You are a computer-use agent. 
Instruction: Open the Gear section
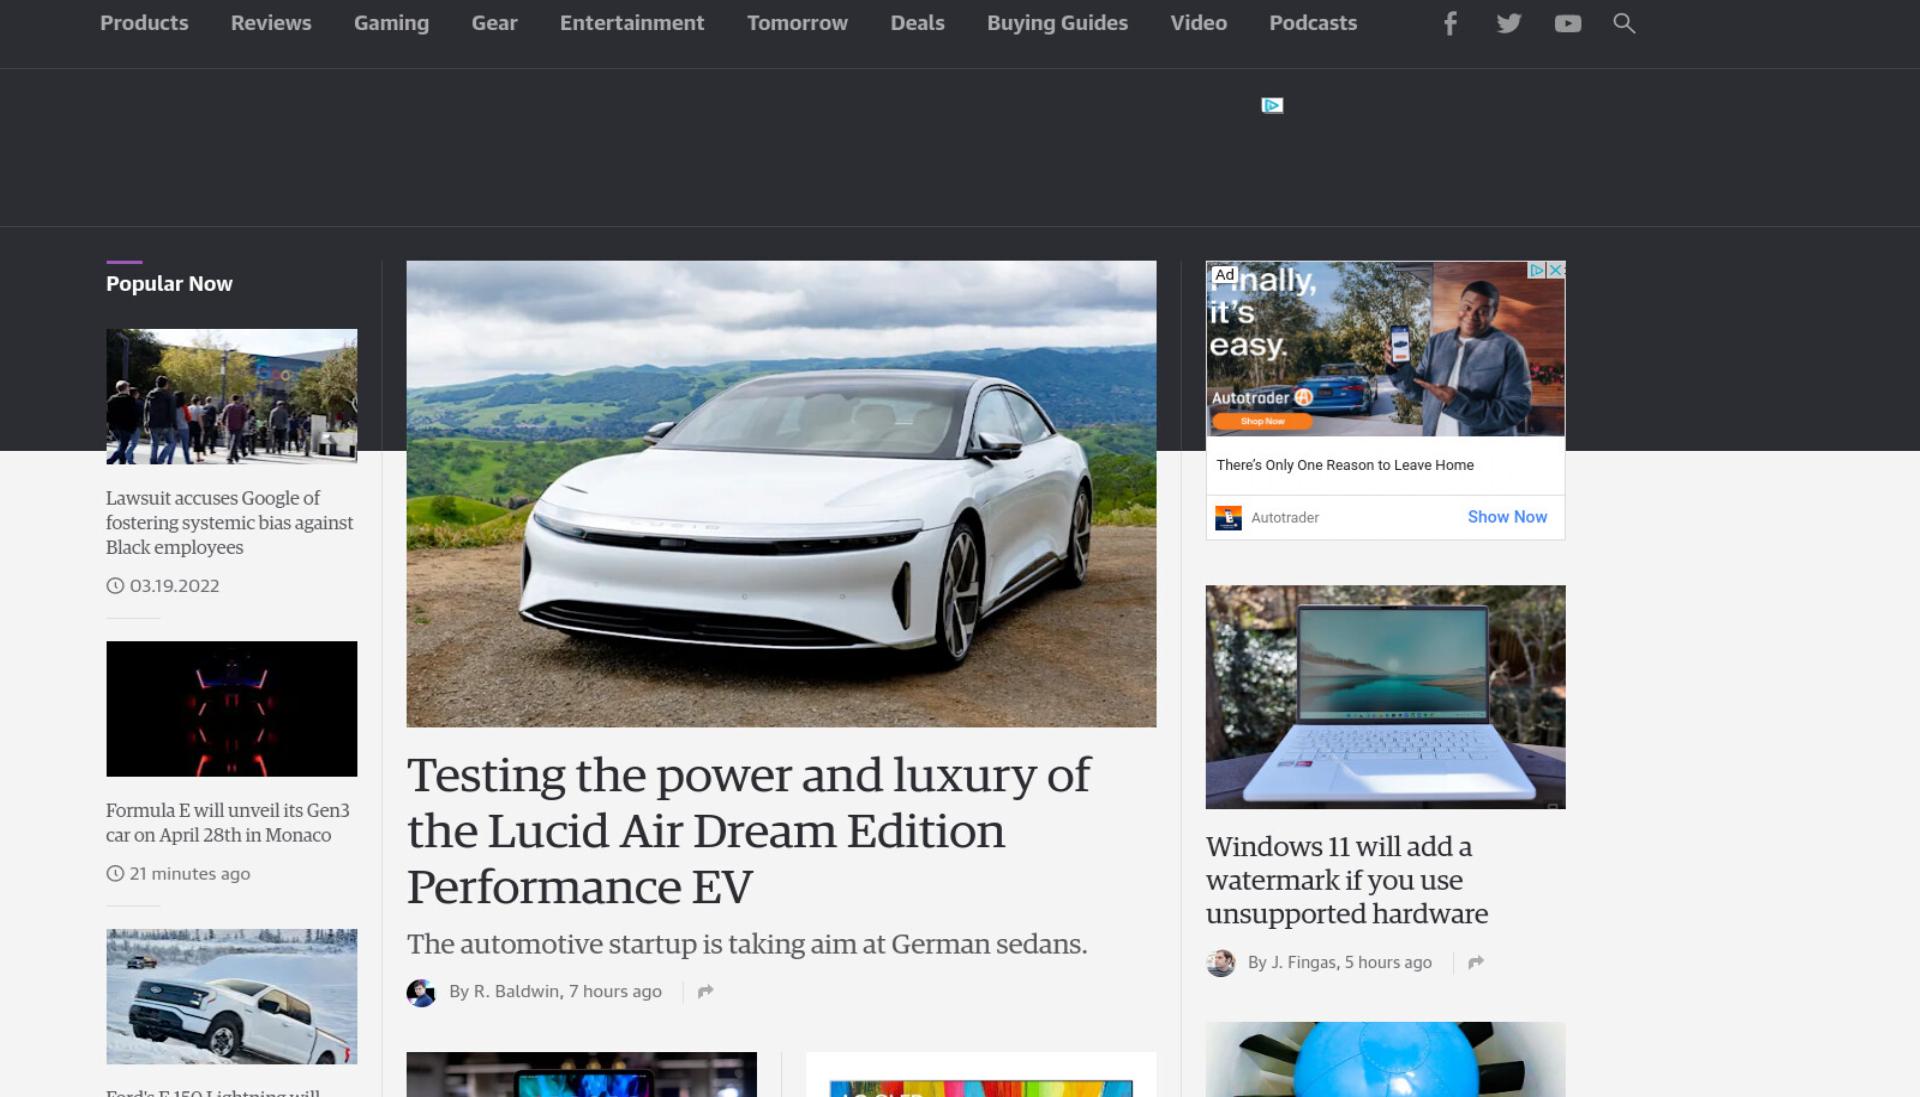(494, 23)
